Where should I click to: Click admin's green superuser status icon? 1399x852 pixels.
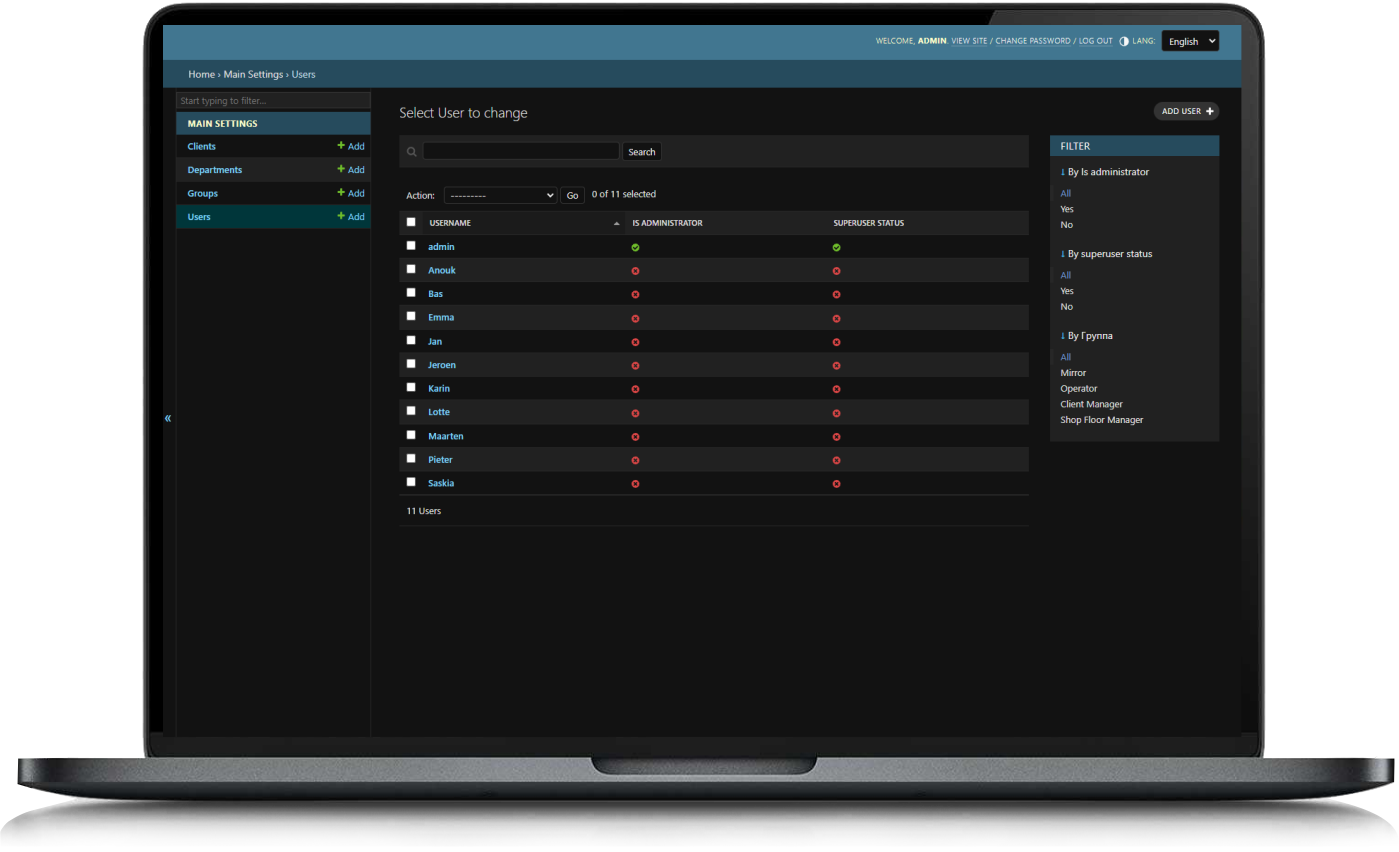coord(836,247)
